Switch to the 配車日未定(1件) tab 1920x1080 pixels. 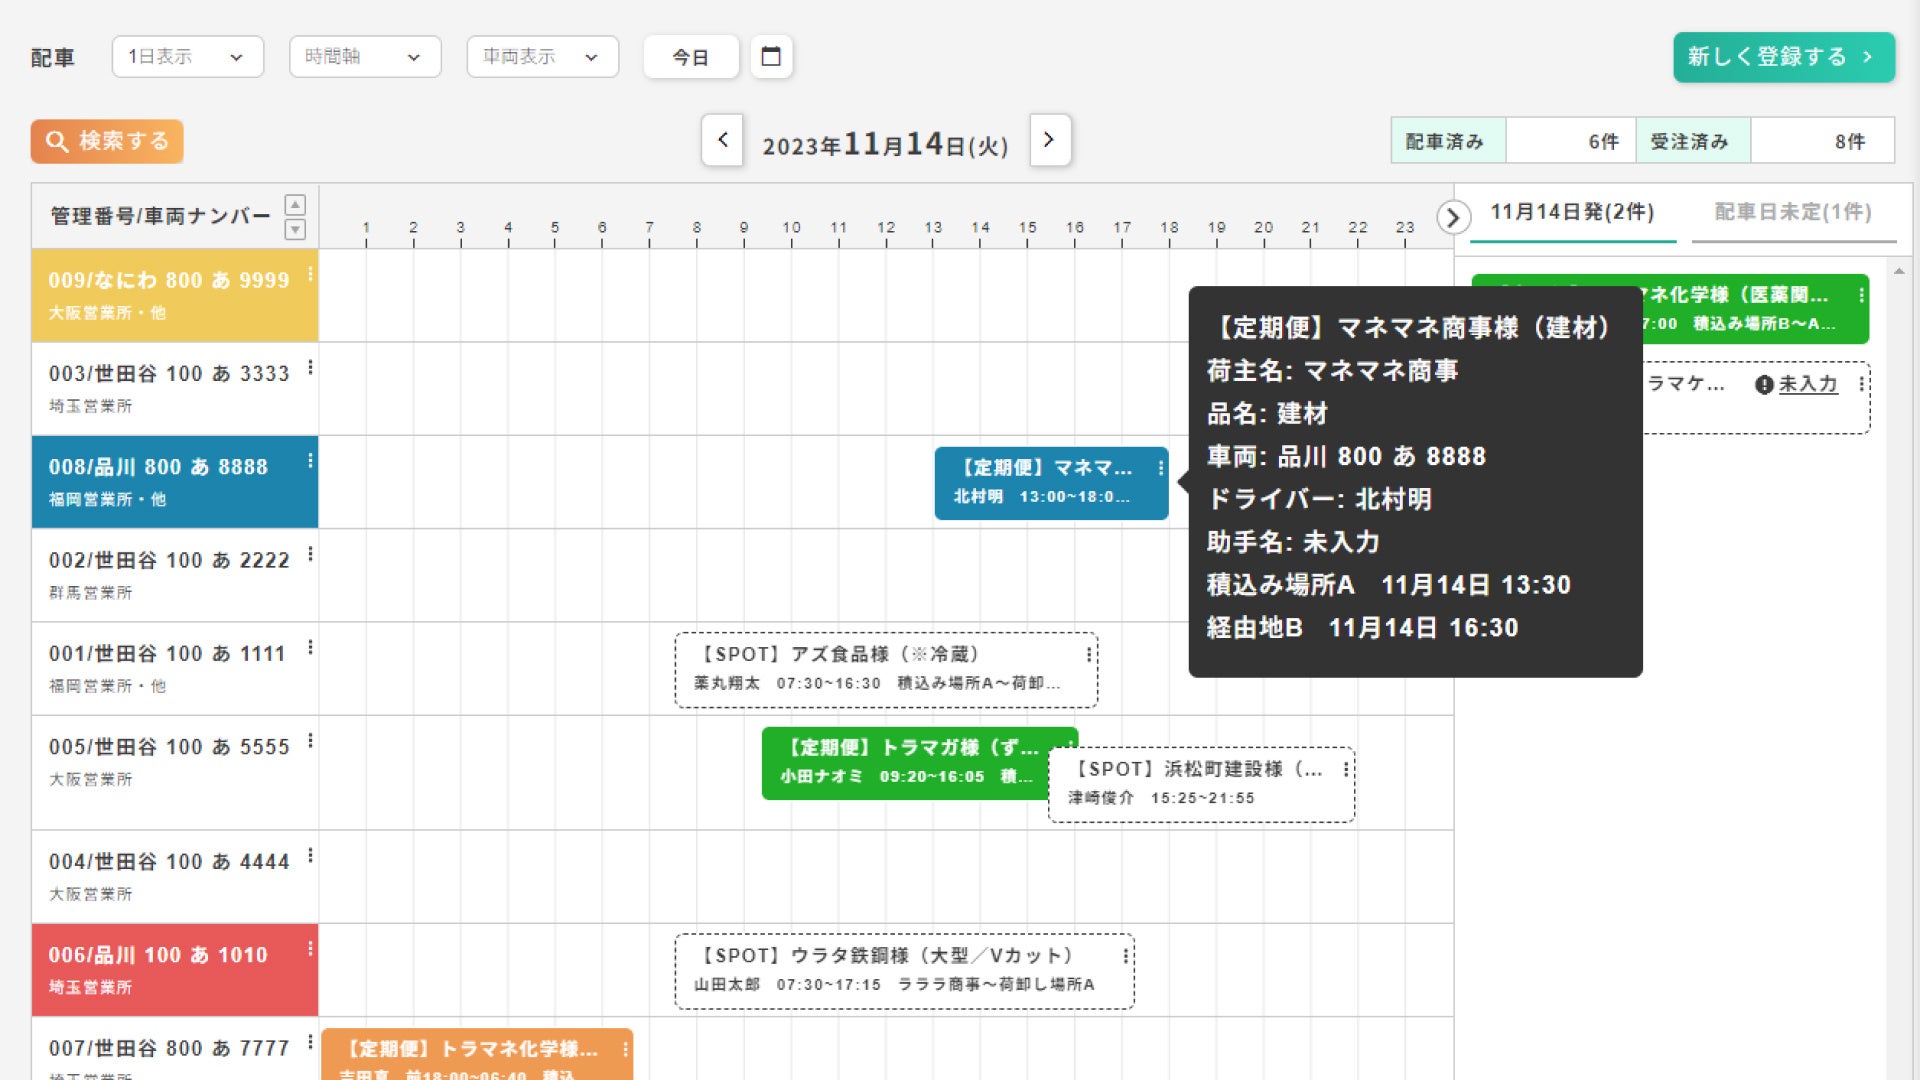click(x=1795, y=212)
